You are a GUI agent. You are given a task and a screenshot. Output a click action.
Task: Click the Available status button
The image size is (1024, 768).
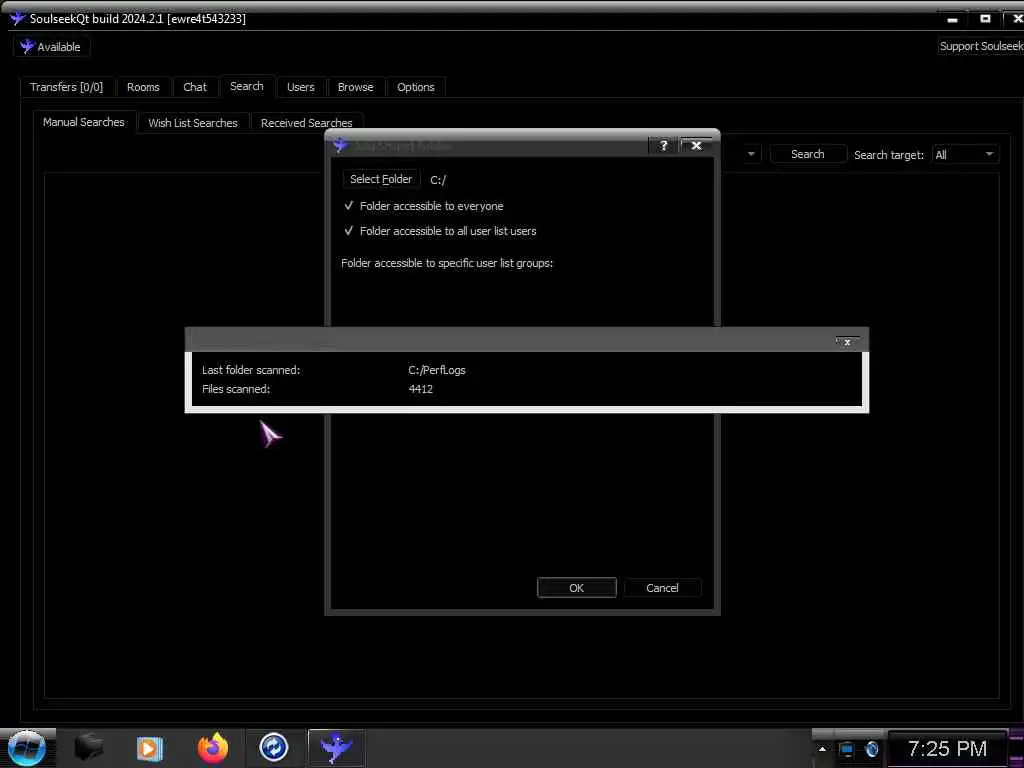[51, 47]
